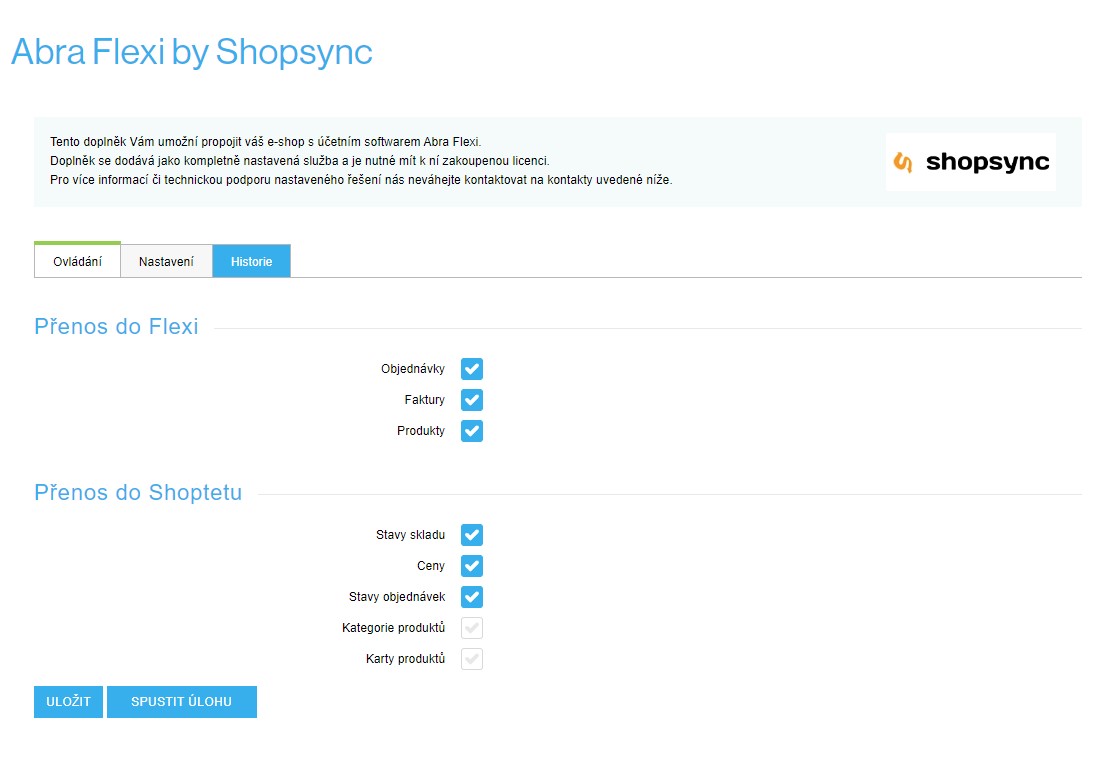Click the Produkty label
This screenshot has height=760, width=1120.
pos(421,431)
